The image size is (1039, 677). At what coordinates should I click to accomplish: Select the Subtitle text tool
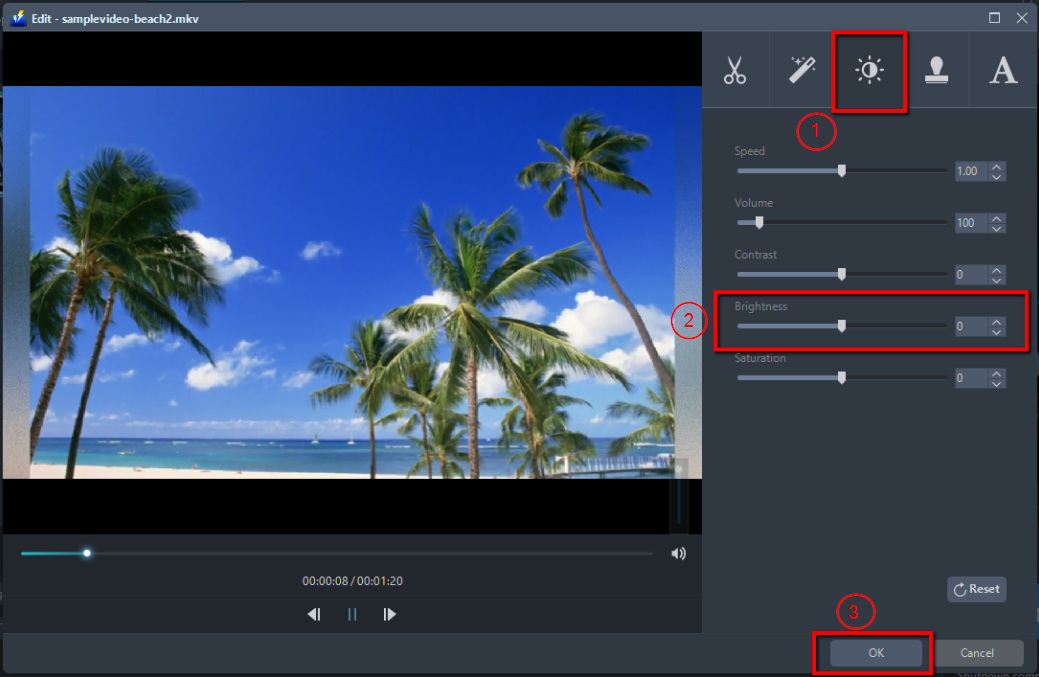(x=1003, y=70)
